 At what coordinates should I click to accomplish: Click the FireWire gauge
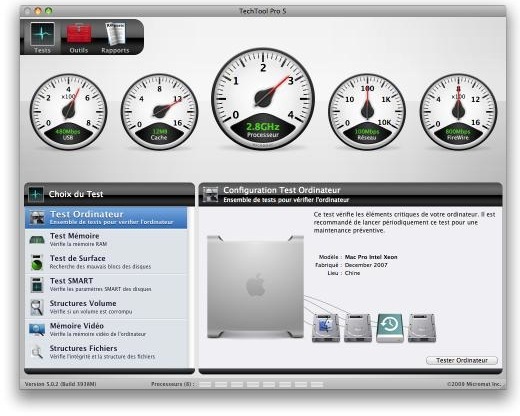point(458,112)
